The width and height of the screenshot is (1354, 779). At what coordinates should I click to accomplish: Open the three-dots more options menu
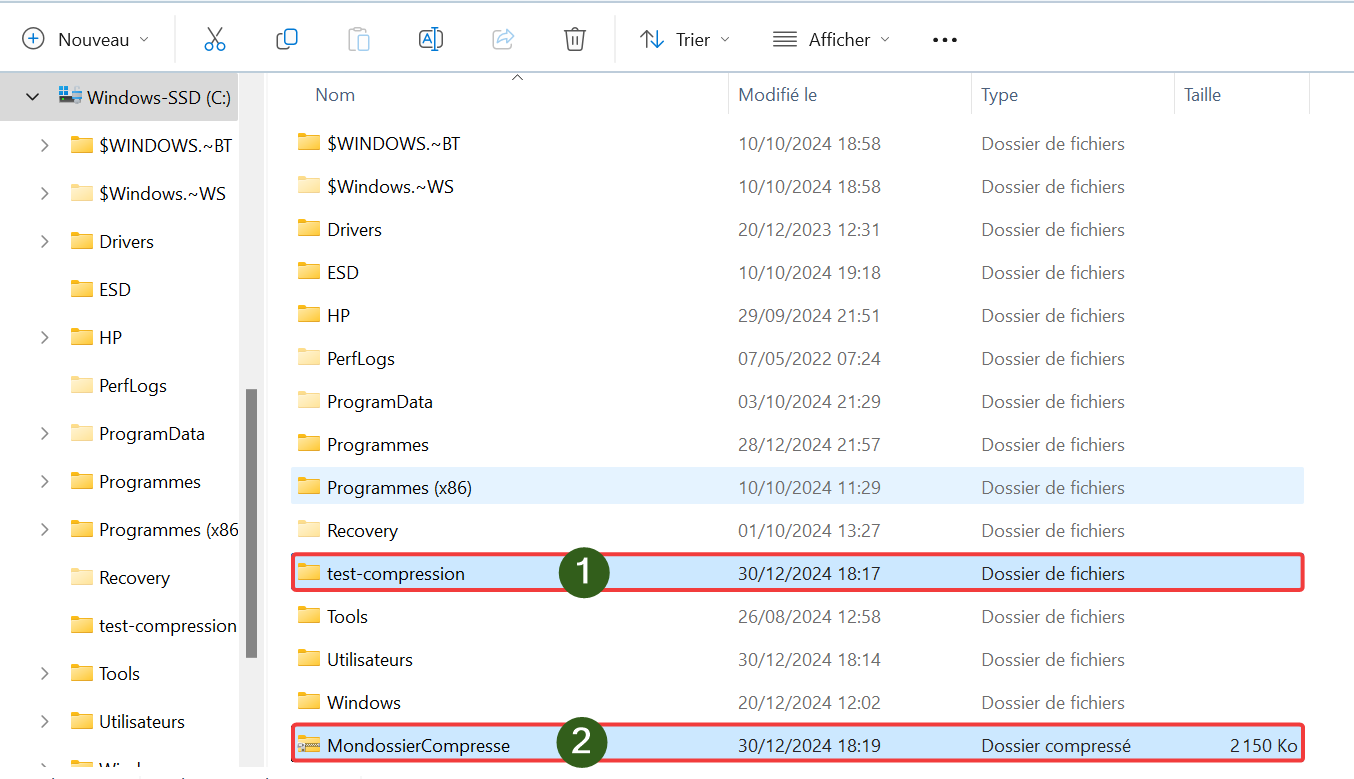[x=945, y=40]
